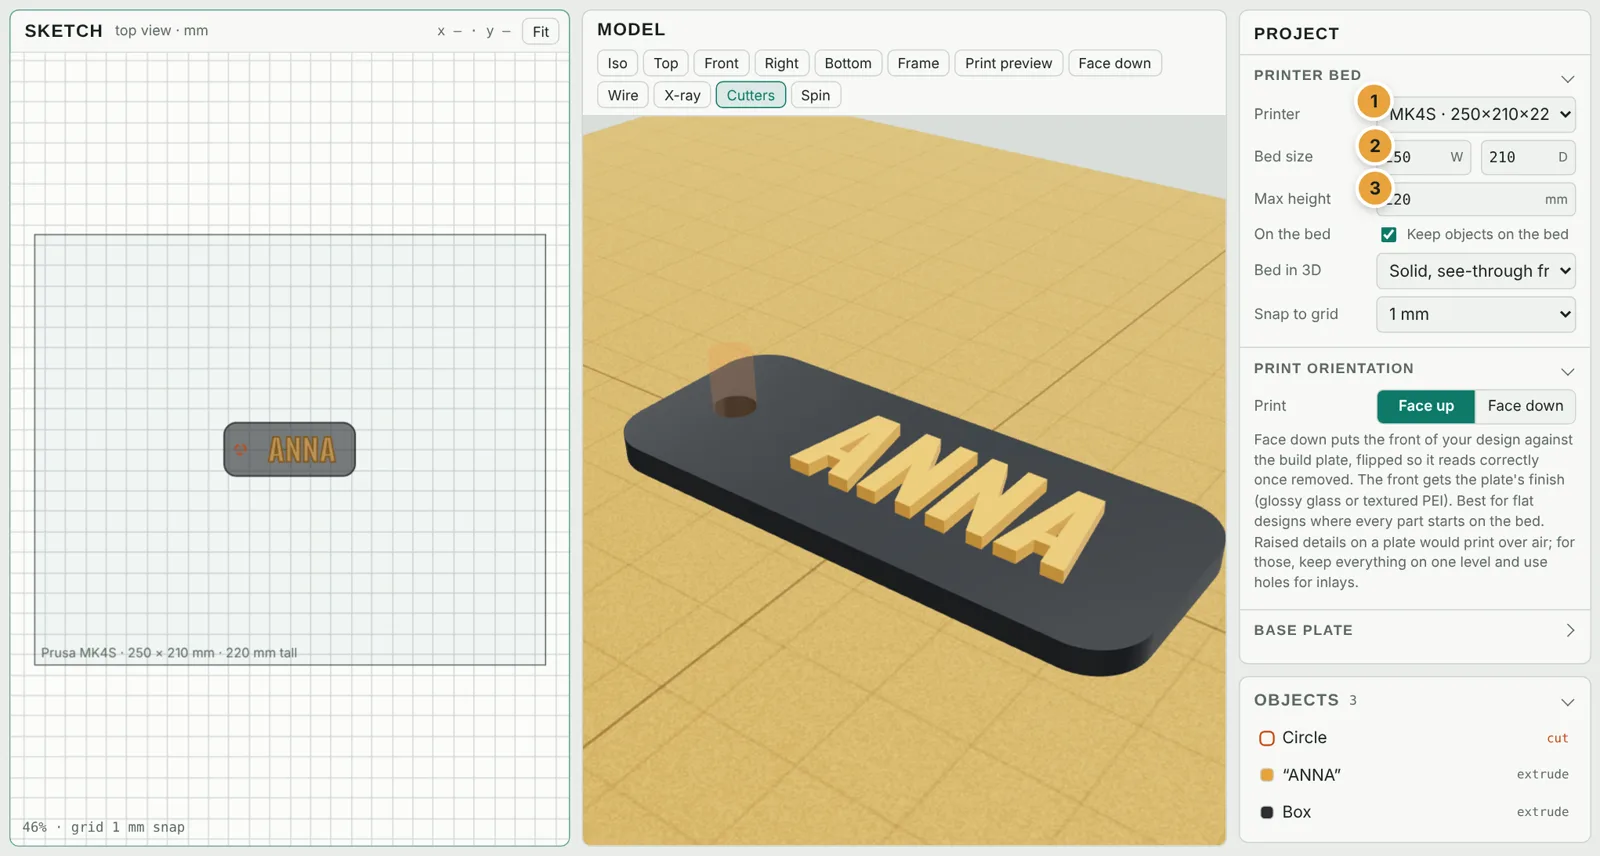
Task: Select Face down print orientation in Project panel
Action: pyautogui.click(x=1525, y=406)
